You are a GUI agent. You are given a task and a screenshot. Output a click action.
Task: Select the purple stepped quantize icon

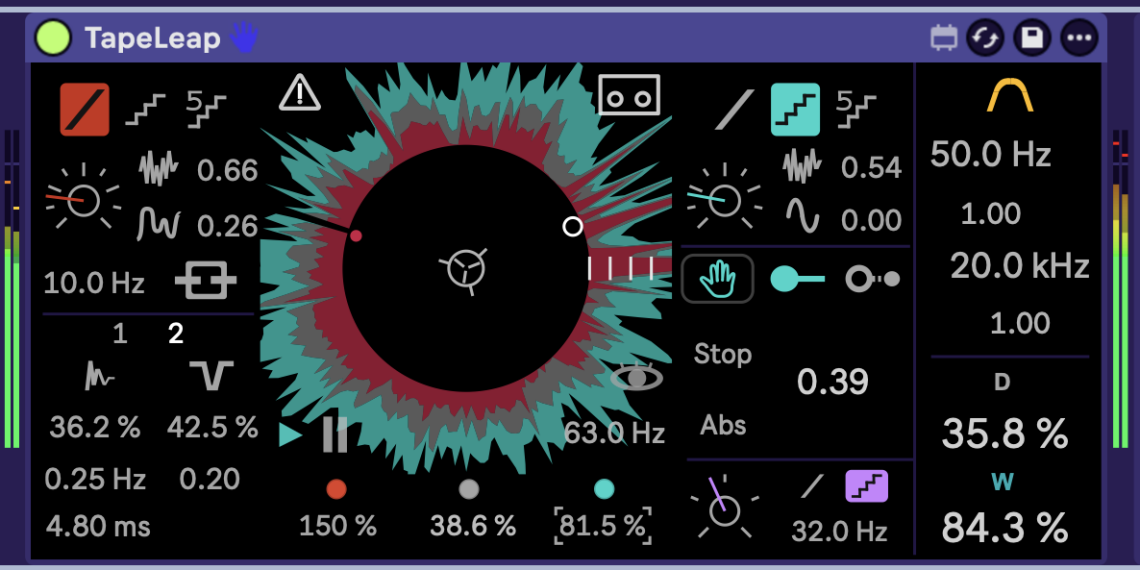click(x=866, y=487)
